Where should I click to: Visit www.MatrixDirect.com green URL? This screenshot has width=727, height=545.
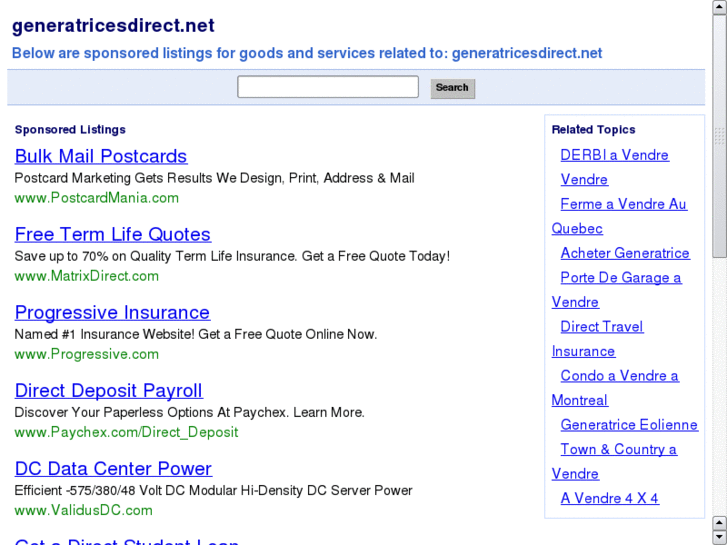87,276
